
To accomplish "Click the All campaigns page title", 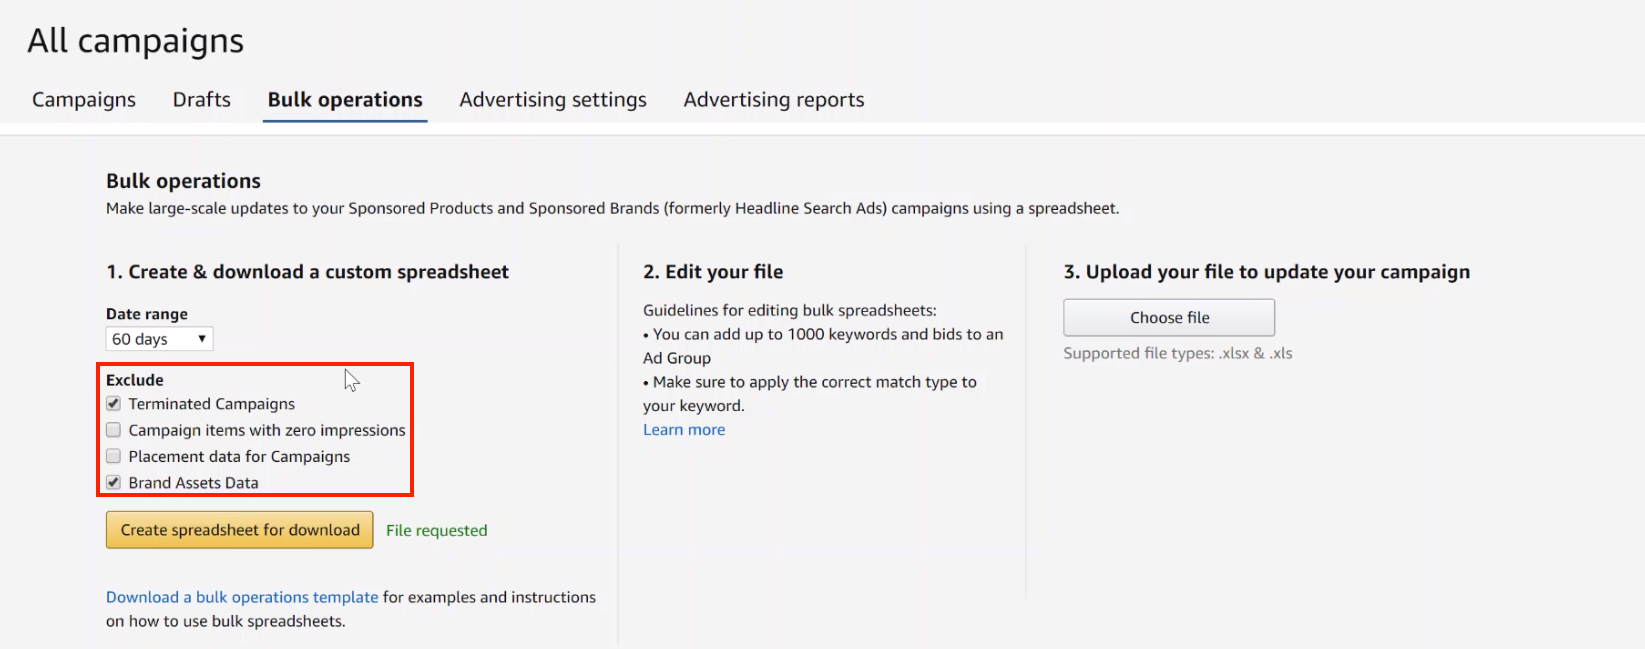I will pos(136,41).
